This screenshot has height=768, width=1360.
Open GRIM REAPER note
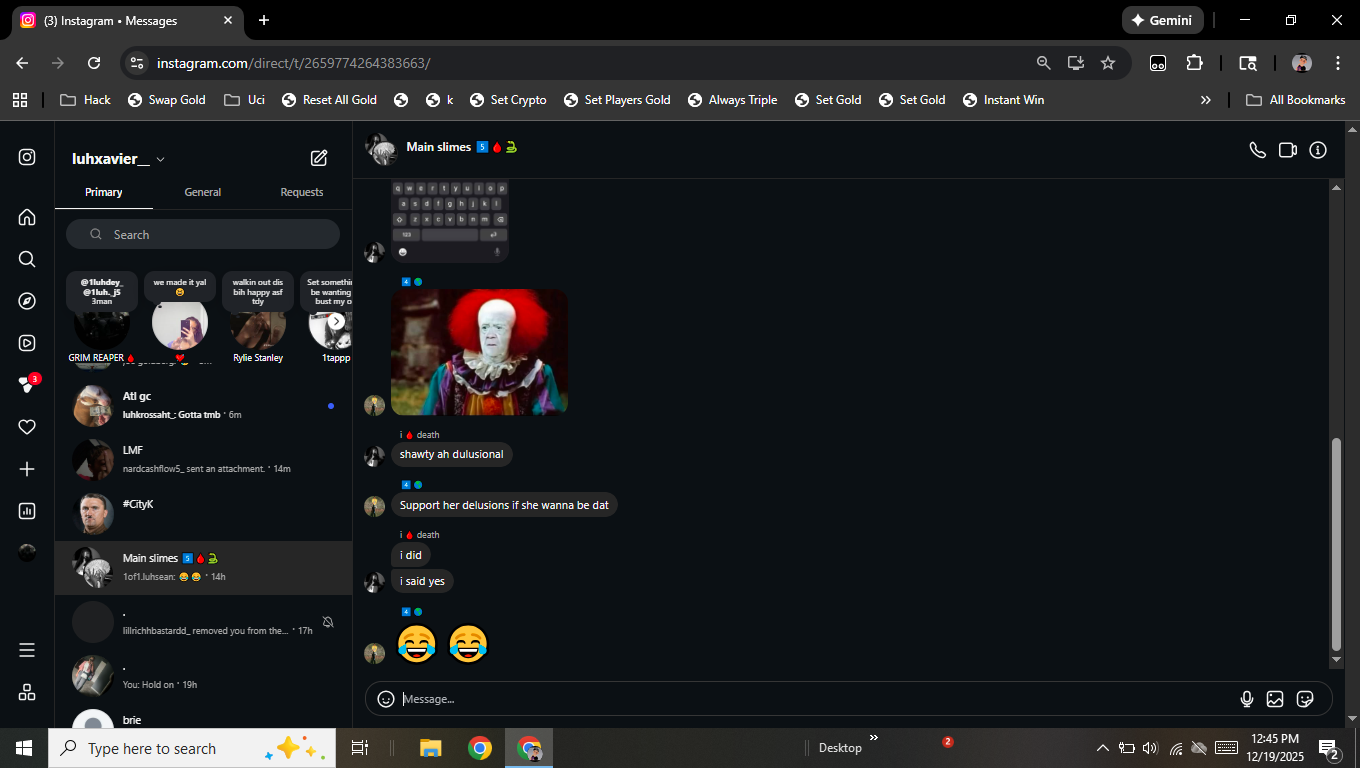tap(101, 318)
